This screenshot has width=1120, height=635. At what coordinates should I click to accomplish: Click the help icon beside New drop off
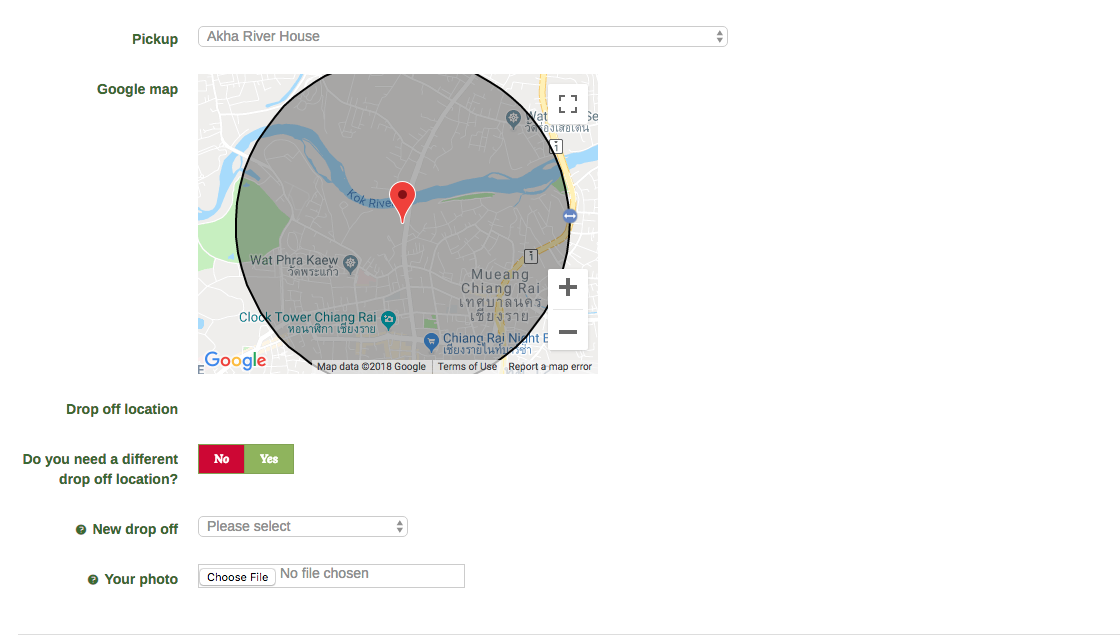pos(81,530)
